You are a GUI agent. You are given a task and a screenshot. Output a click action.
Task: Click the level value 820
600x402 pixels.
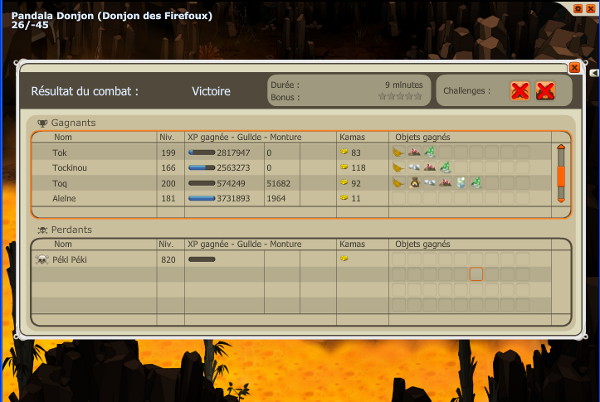pyautogui.click(x=168, y=260)
